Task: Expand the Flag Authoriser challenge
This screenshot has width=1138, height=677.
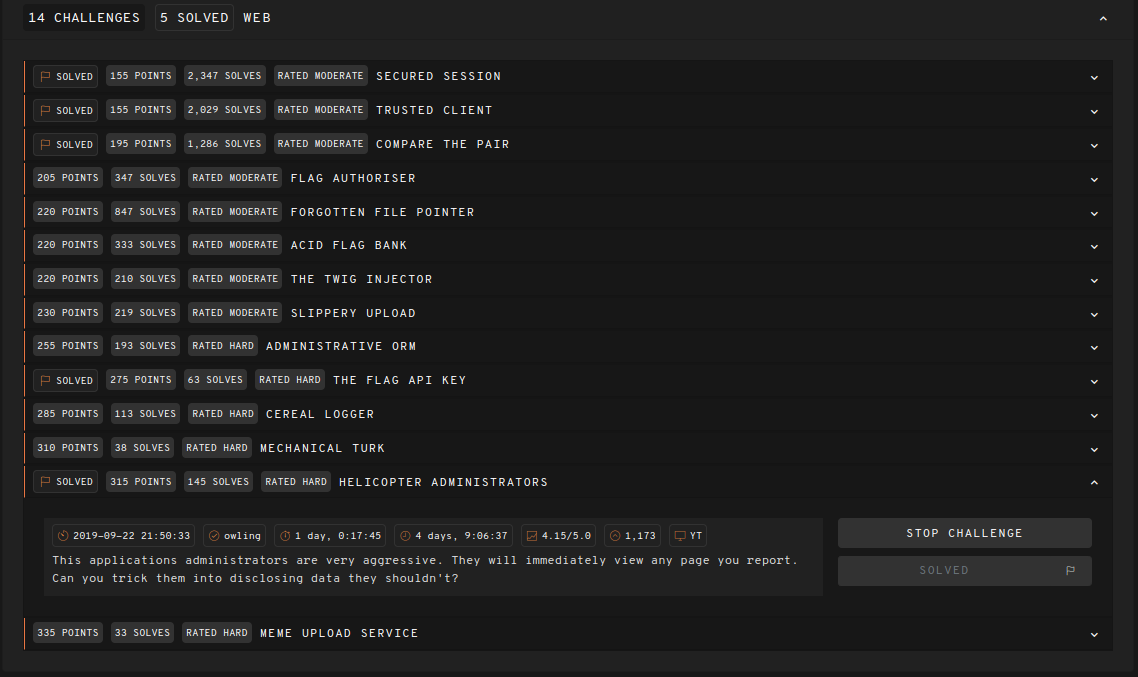Action: pyautogui.click(x=1093, y=178)
